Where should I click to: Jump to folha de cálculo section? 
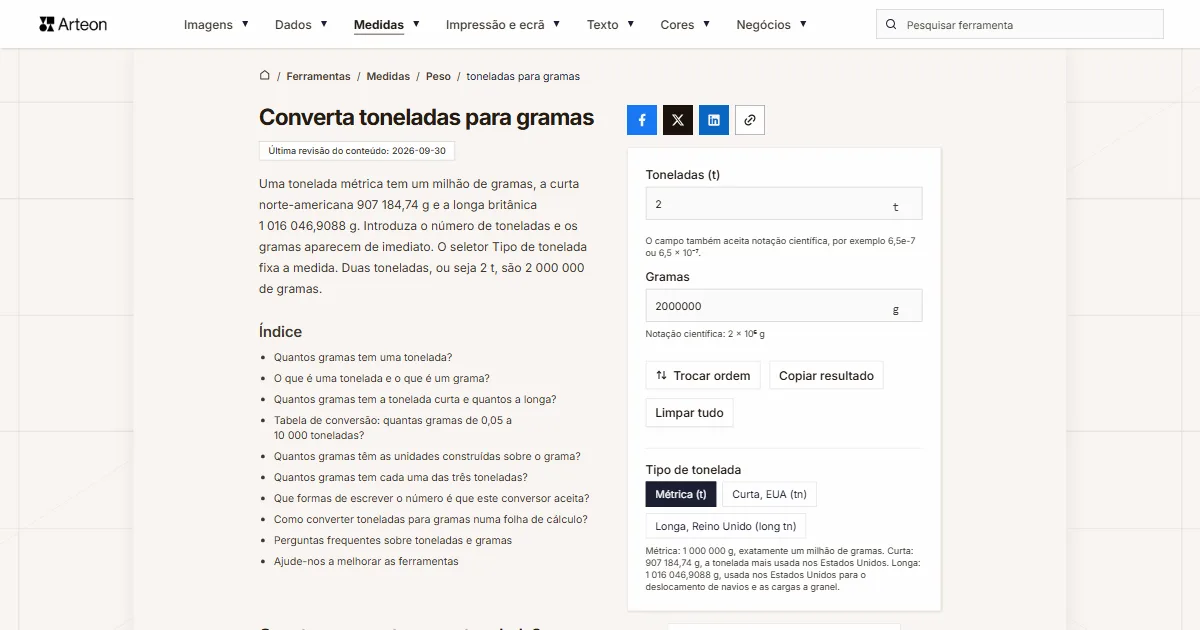(431, 519)
